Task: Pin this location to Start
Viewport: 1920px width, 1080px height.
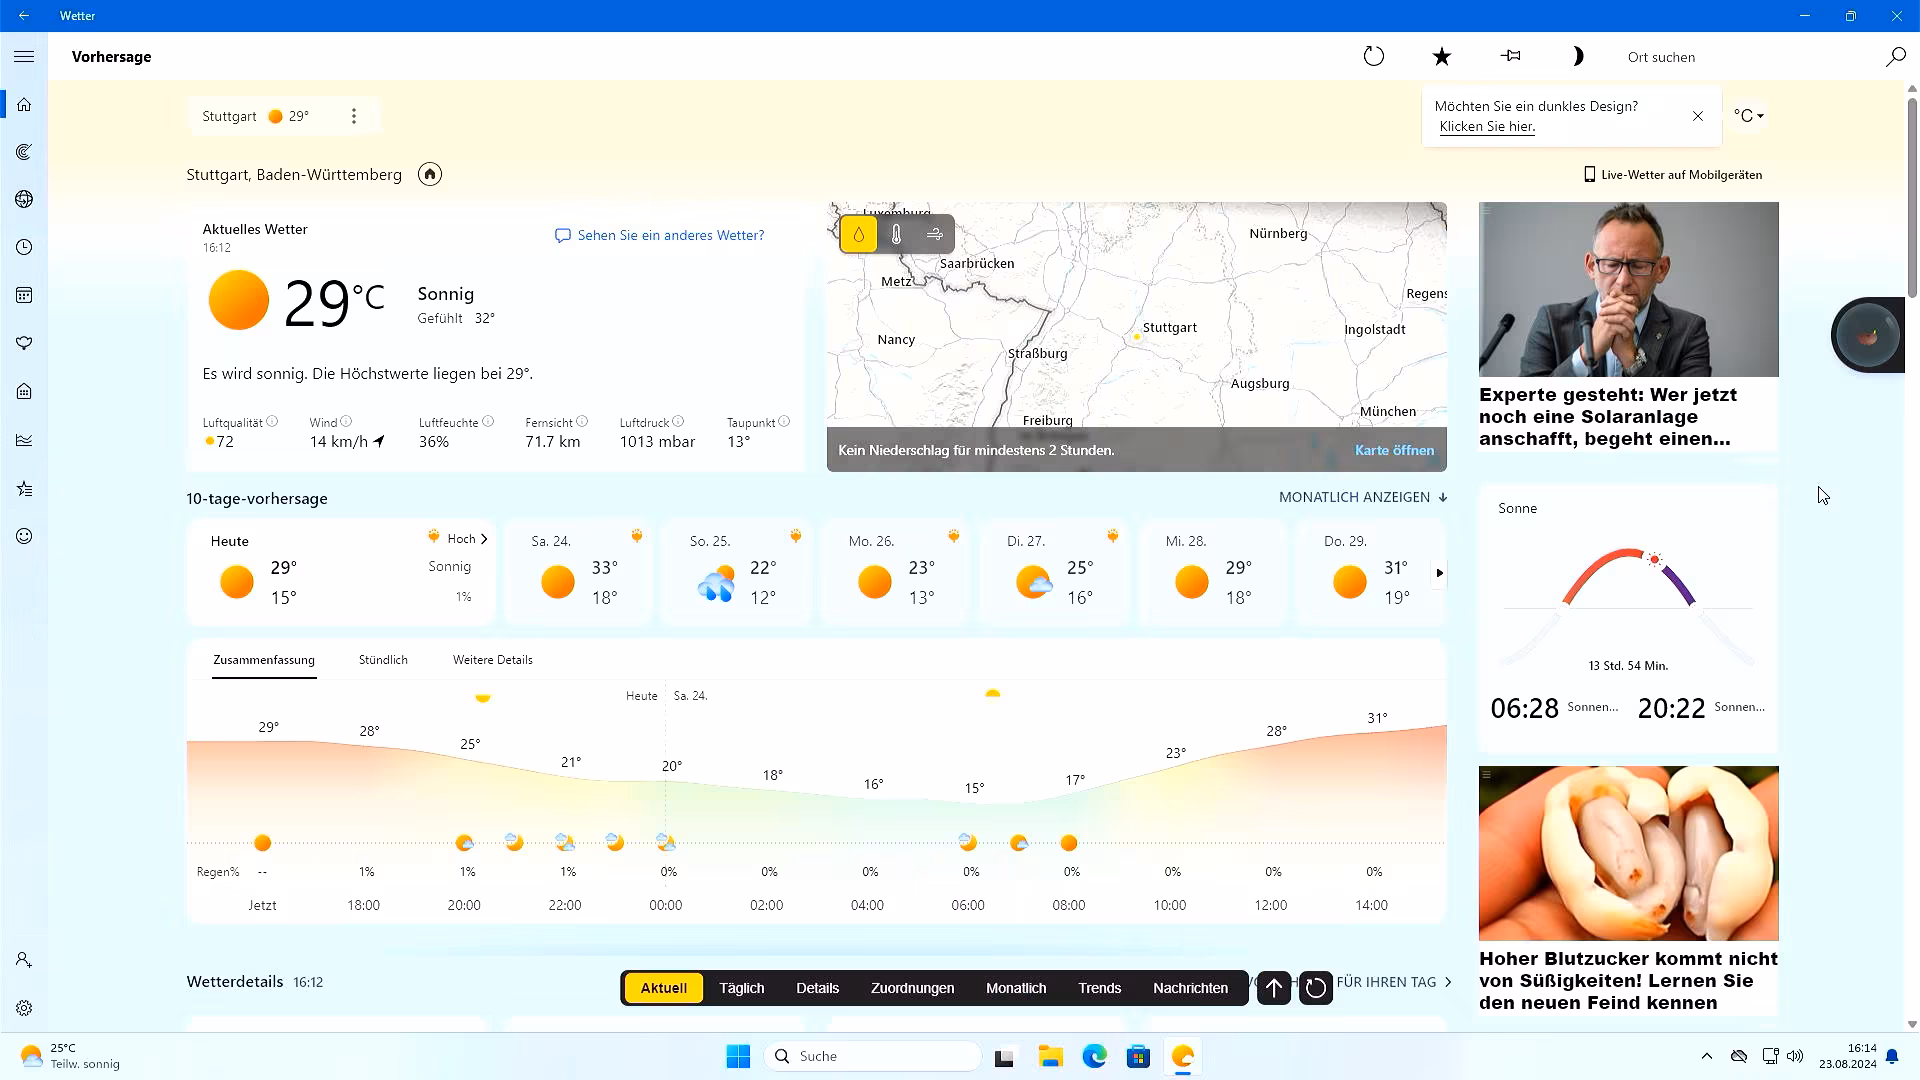Action: [x=1510, y=56]
